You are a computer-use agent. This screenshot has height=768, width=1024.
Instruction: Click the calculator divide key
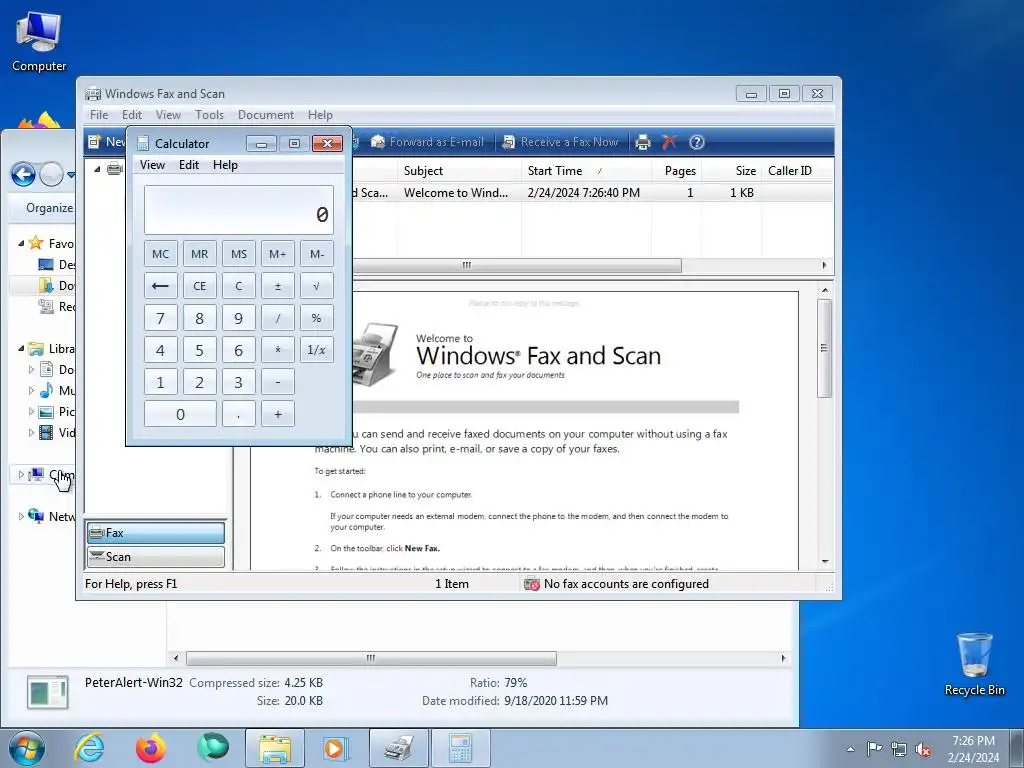[x=278, y=318]
